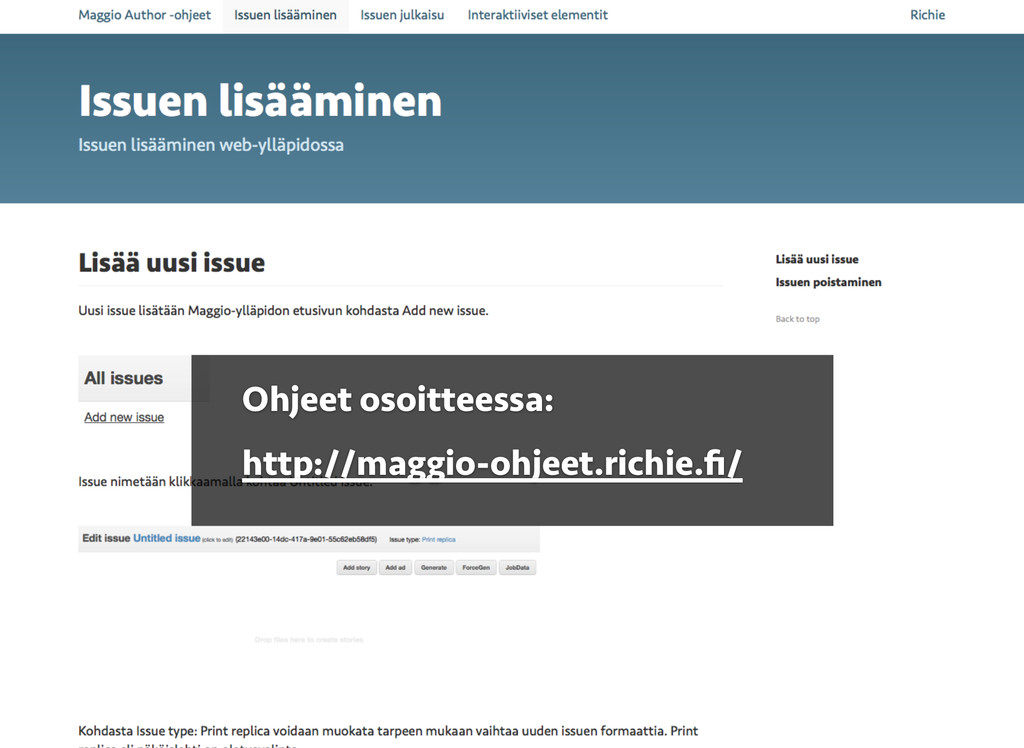Viewport: 1024px width, 748px height.
Task: Click the Add story button
Action: click(357, 568)
